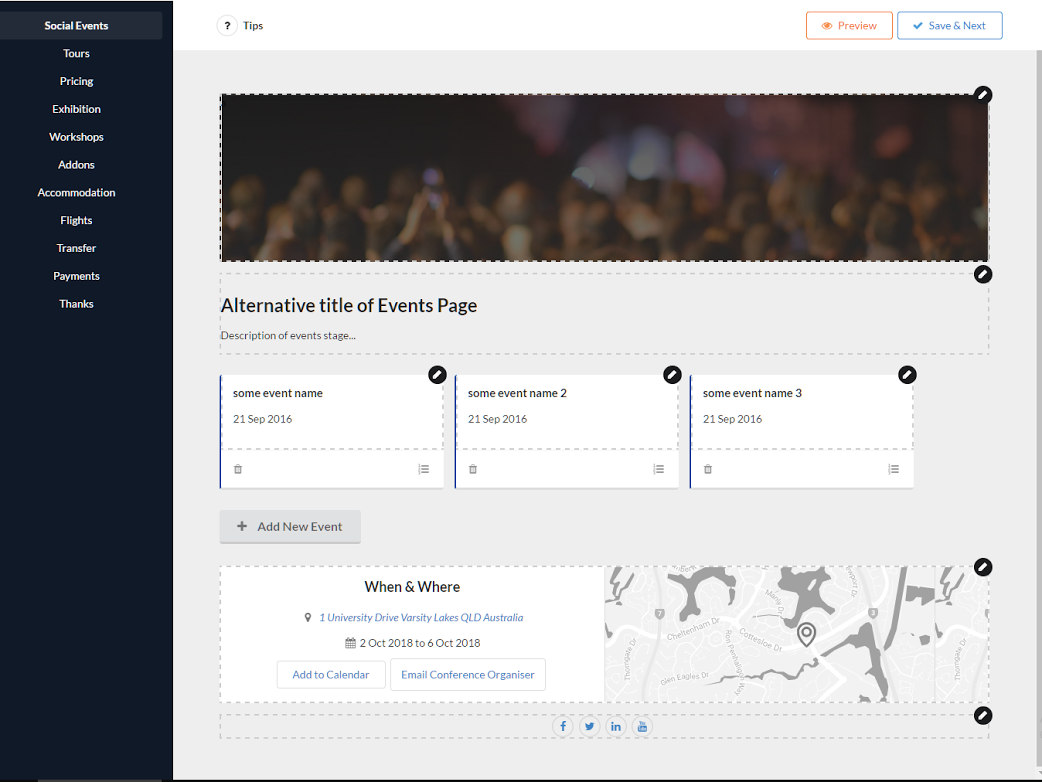Go to Tours in the sidebar

(76, 53)
